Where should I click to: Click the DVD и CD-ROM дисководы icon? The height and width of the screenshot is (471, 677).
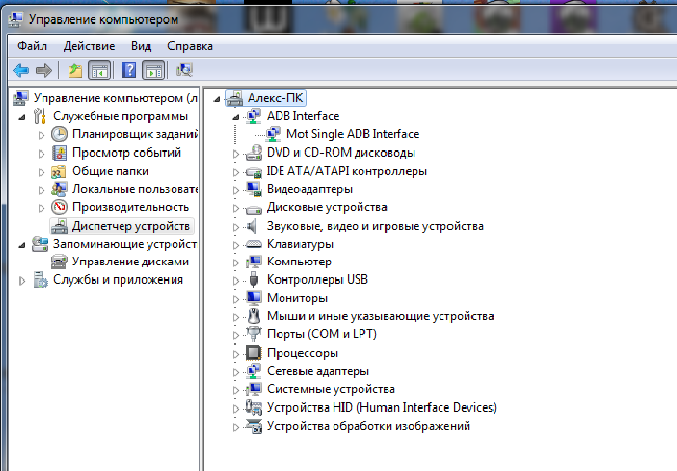253,153
